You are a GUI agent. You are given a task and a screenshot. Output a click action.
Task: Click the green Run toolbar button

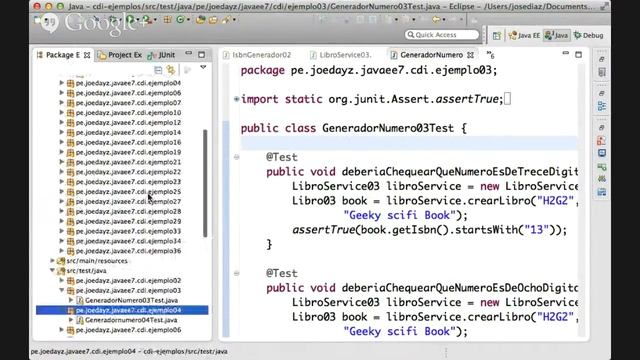pyautogui.click(x=131, y=19)
